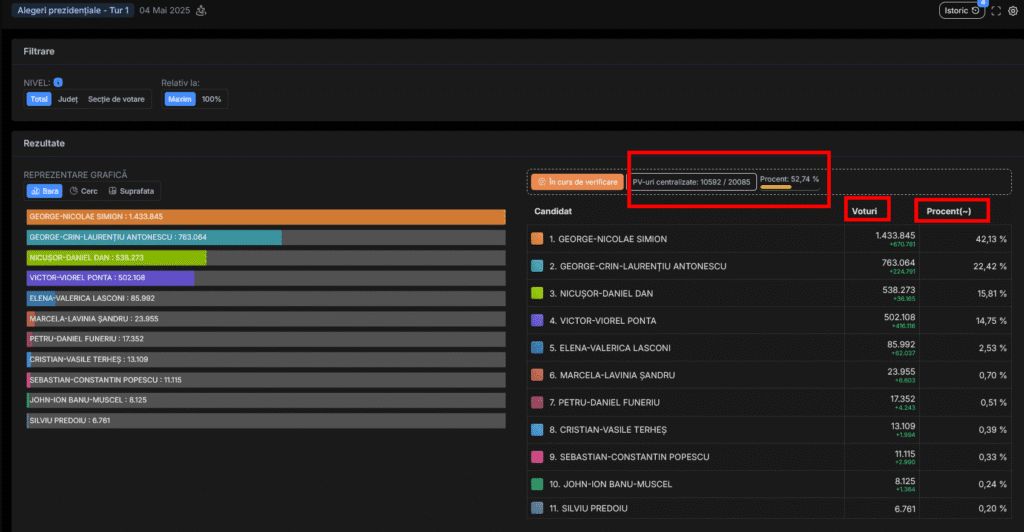Switch chart view to Cerc
The height and width of the screenshot is (532, 1024).
[x=84, y=191]
